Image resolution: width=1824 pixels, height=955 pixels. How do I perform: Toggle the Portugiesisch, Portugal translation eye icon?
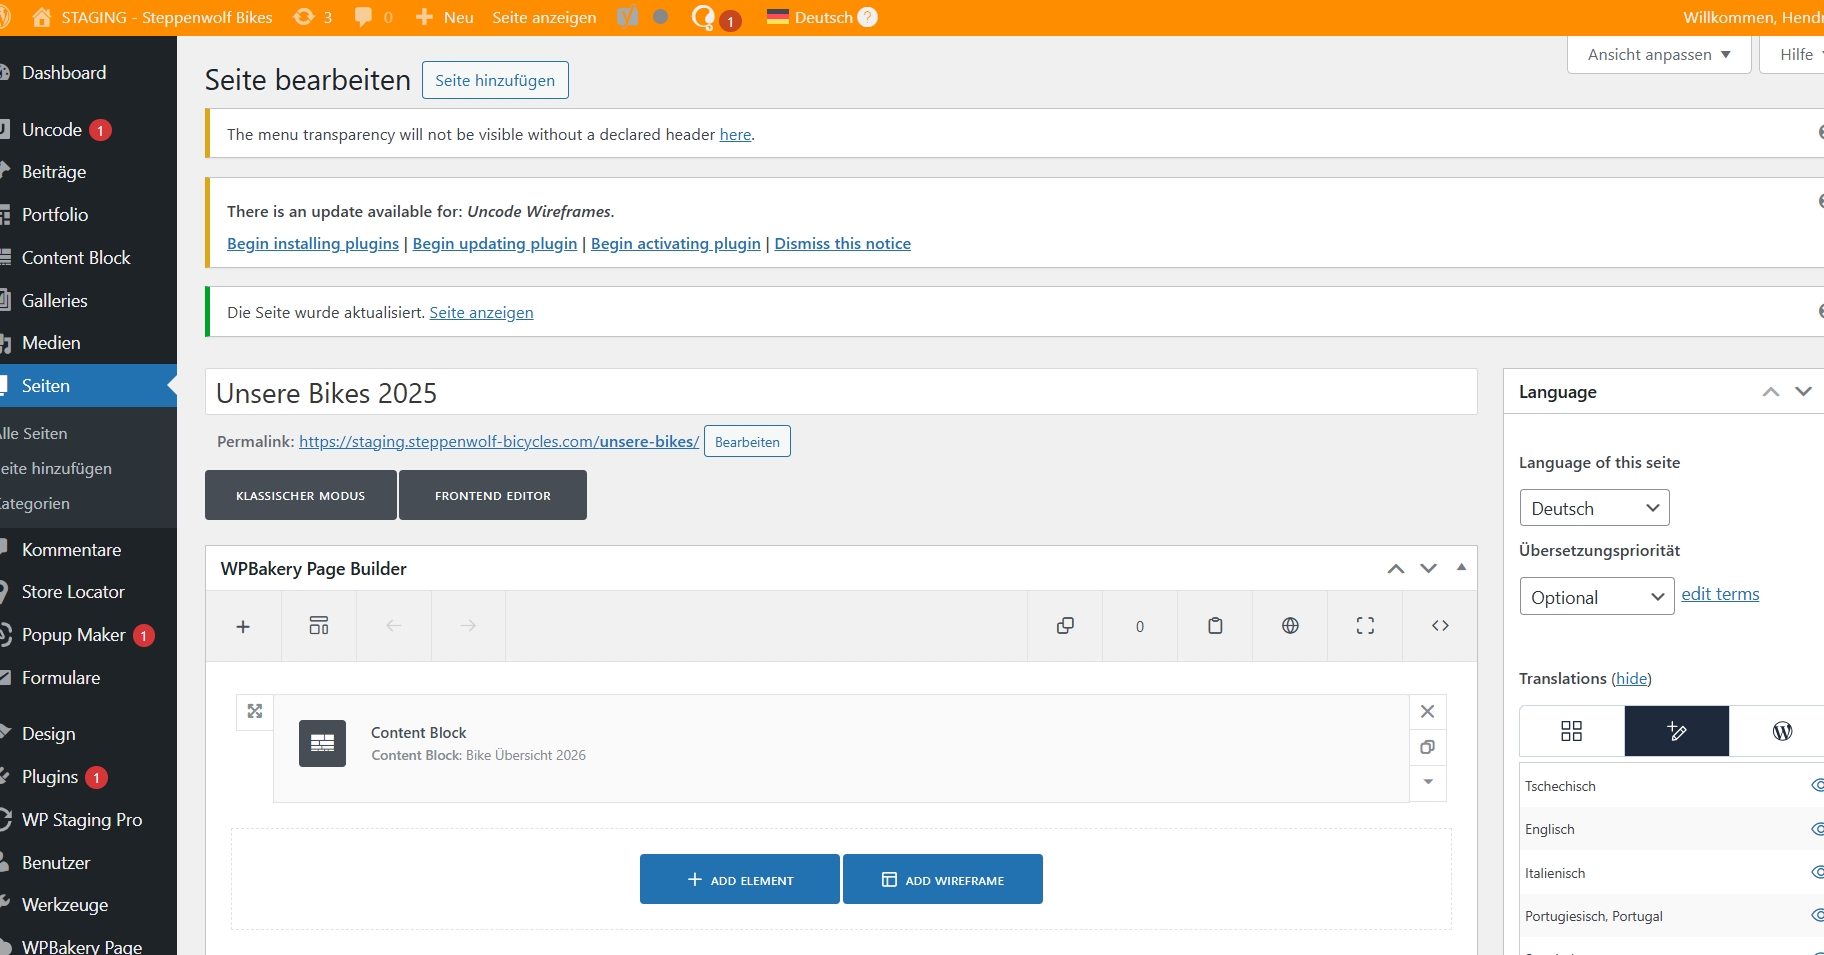pos(1817,916)
